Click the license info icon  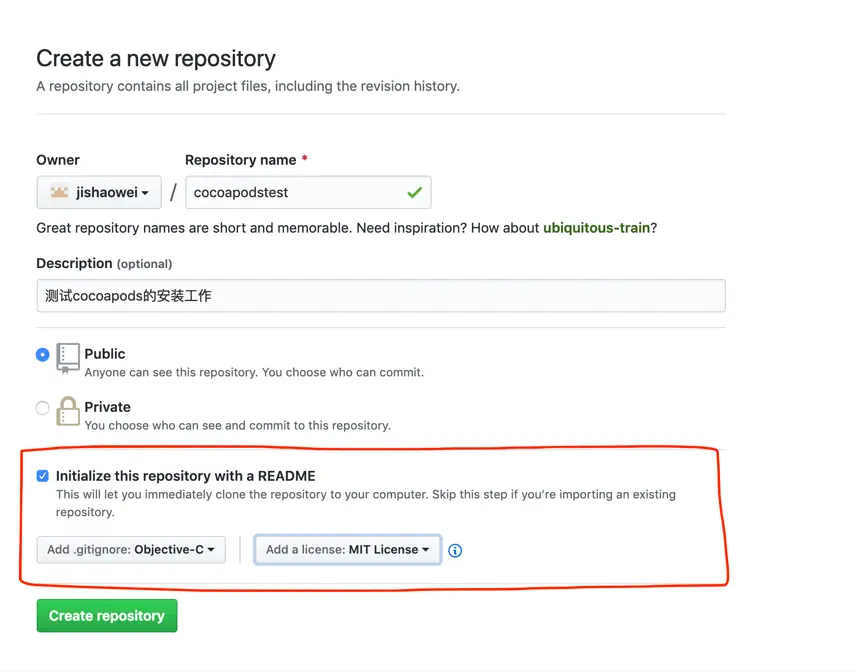click(x=455, y=550)
